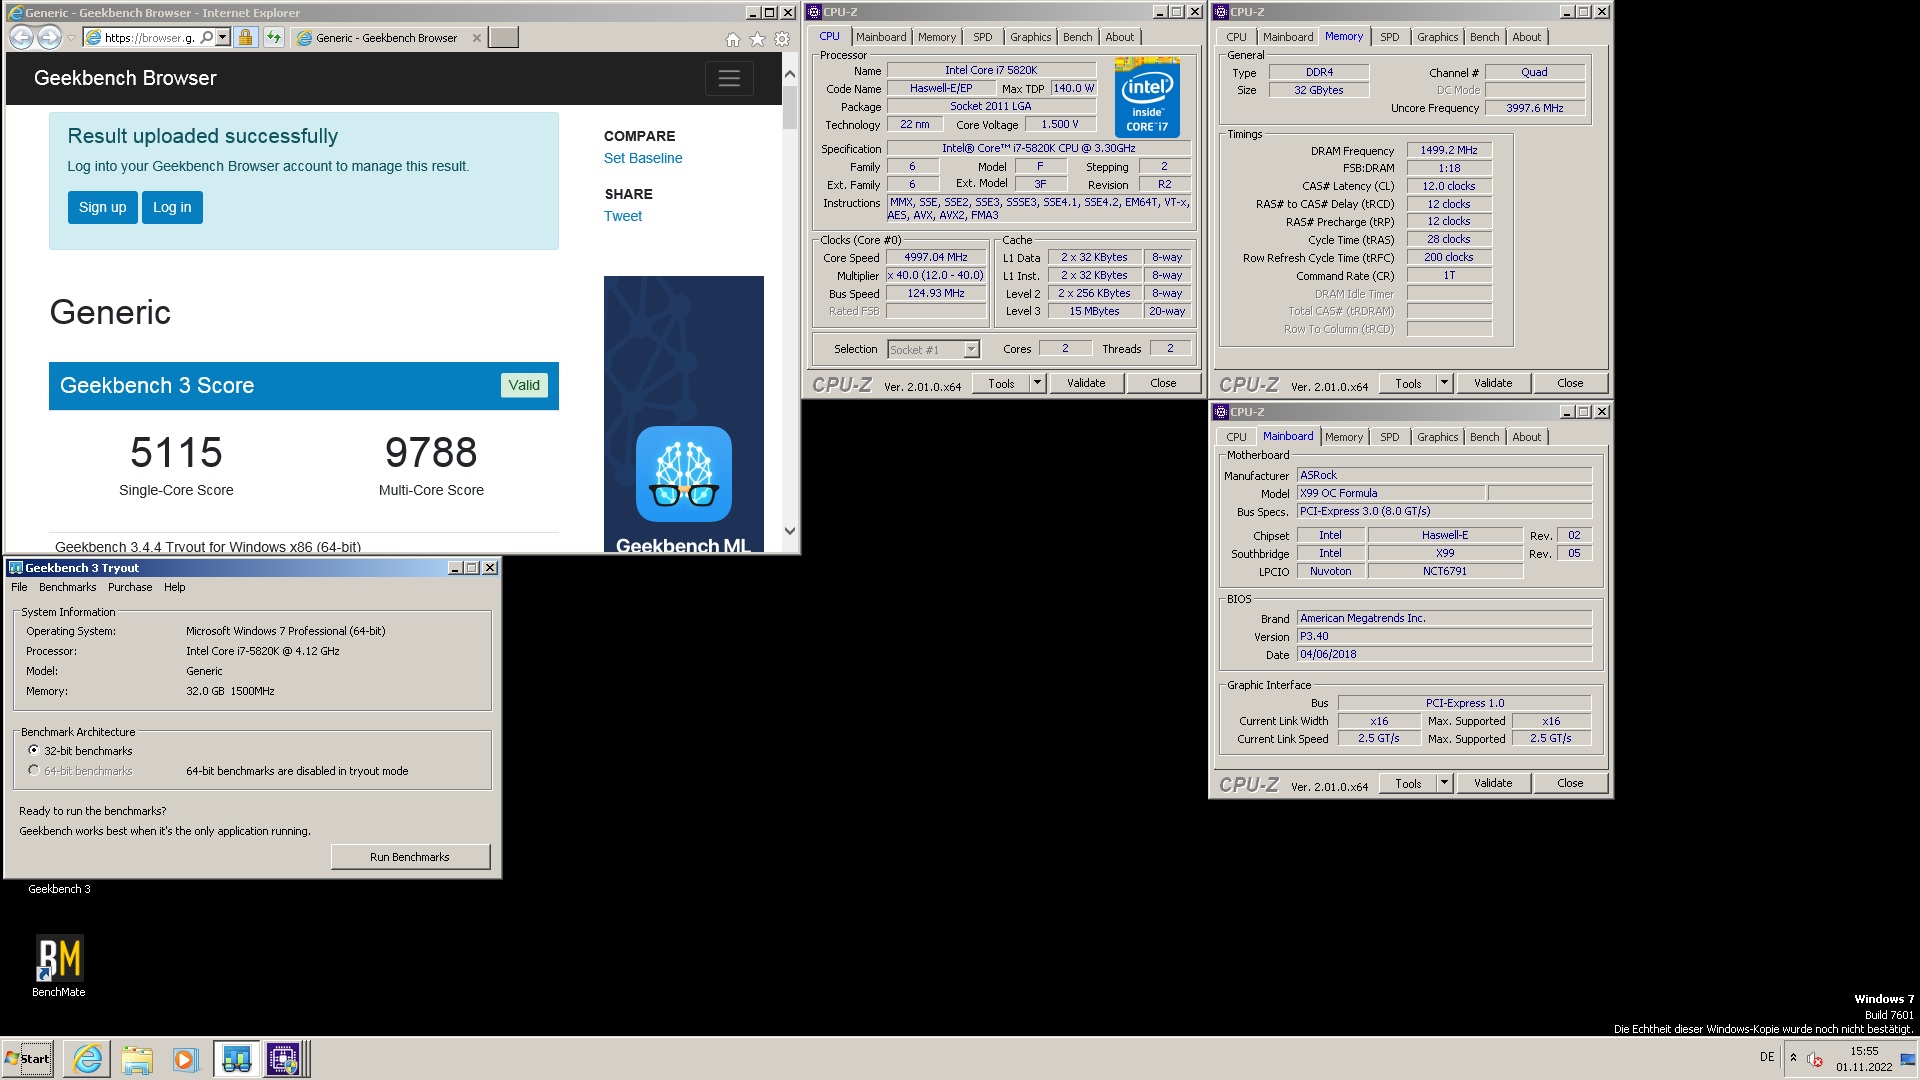Toggle the Geekbench Browser hamburger menu
Image resolution: width=1920 pixels, height=1080 pixels.
click(729, 78)
